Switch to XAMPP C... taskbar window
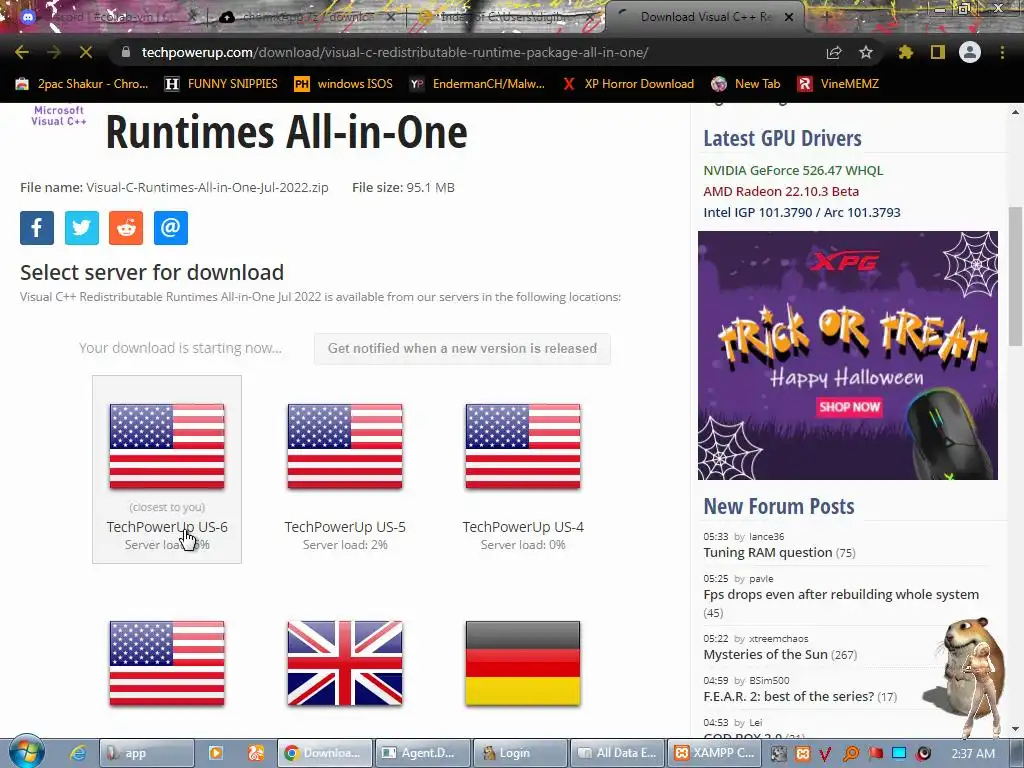This screenshot has height=768, width=1024. 714,753
